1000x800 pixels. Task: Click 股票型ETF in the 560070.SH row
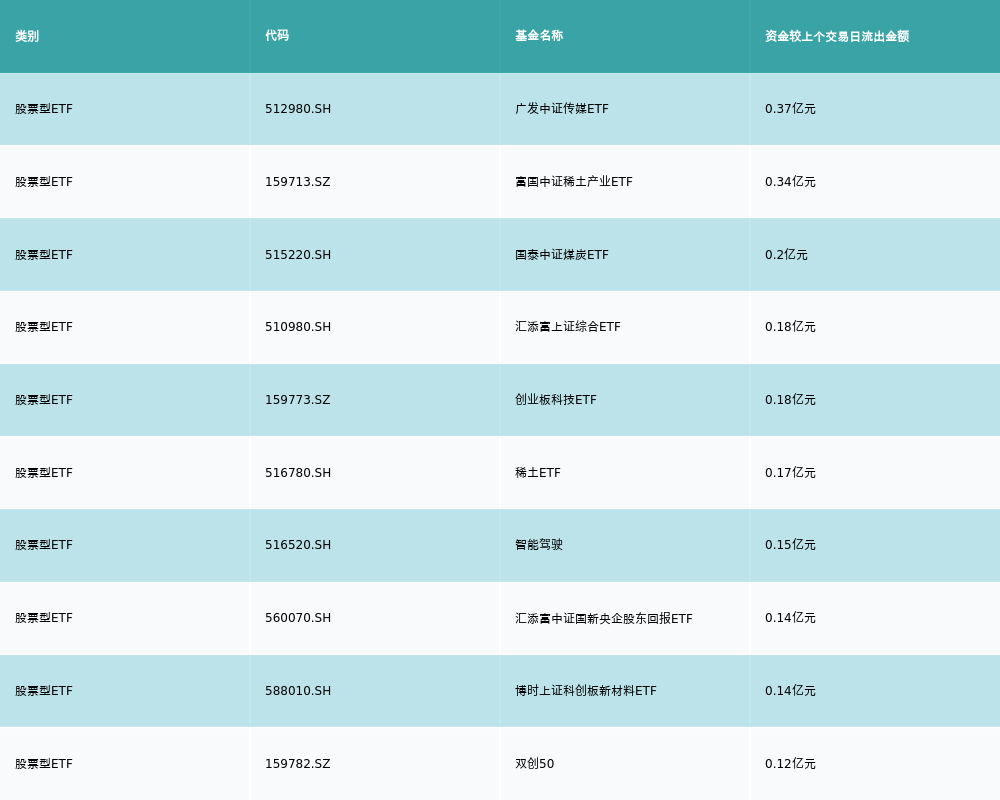[x=44, y=618]
